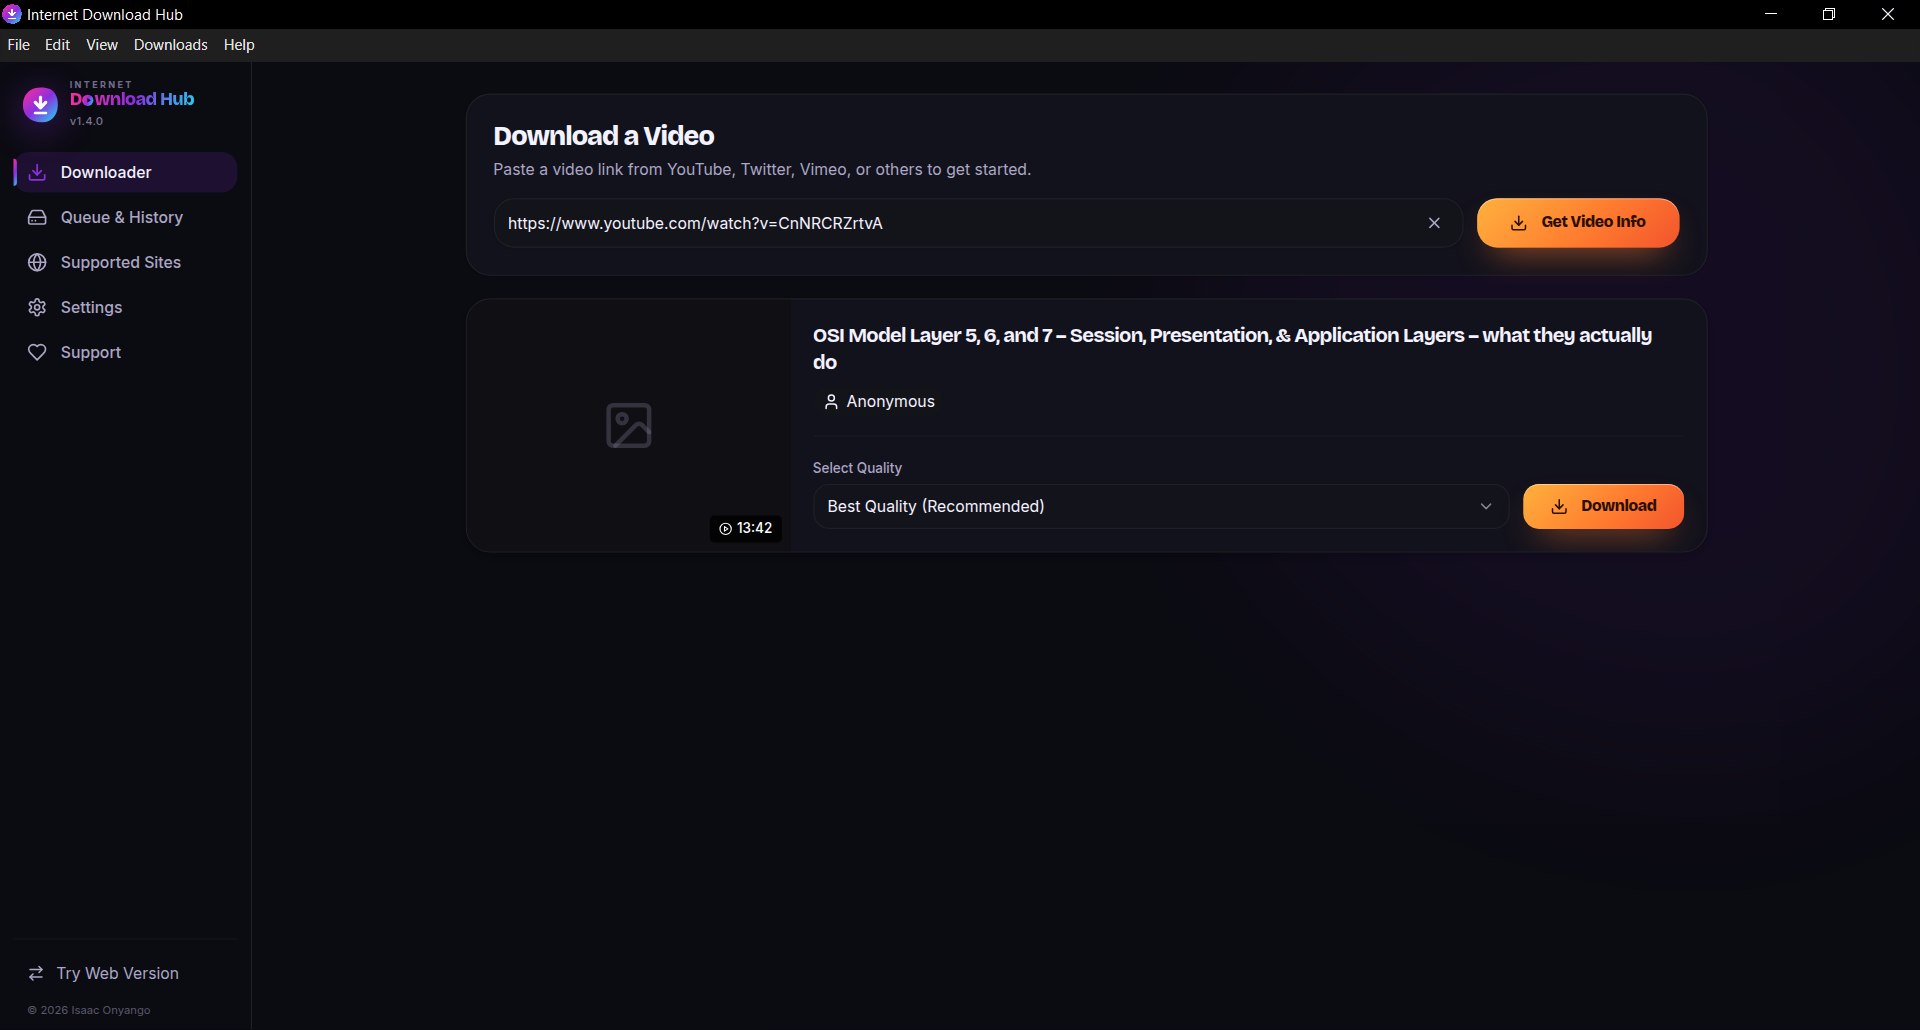
Task: Click the OSI Model video title text
Action: [1232, 348]
